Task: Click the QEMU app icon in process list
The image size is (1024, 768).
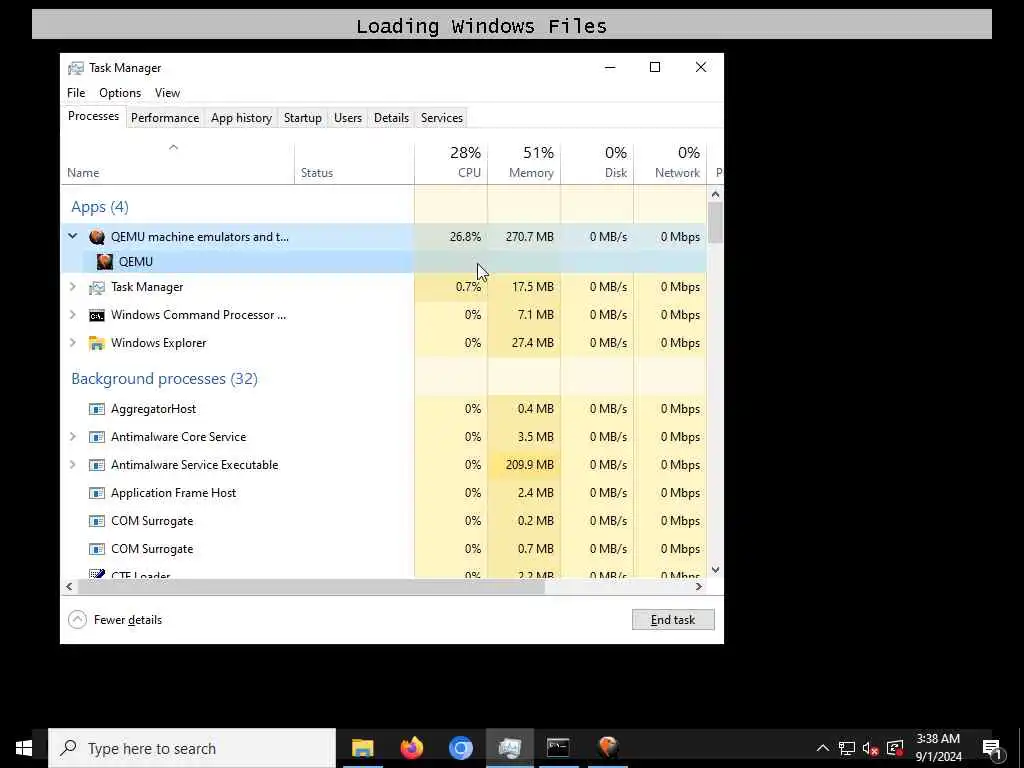Action: coord(97,237)
